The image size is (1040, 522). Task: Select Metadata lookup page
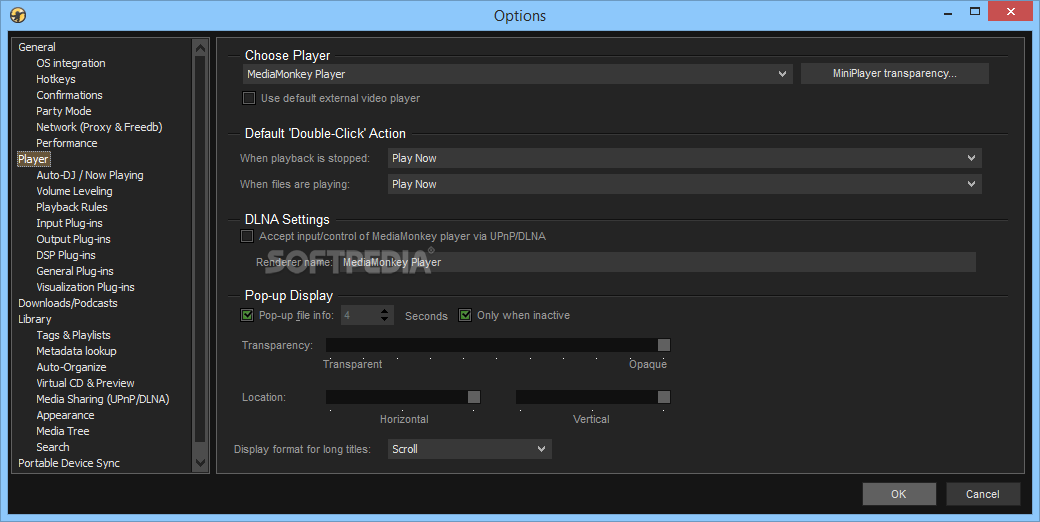pyautogui.click(x=76, y=351)
